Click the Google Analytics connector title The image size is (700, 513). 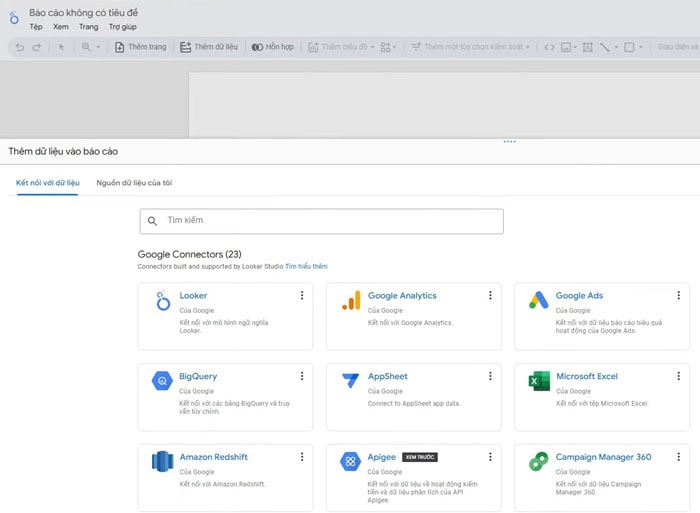point(402,296)
